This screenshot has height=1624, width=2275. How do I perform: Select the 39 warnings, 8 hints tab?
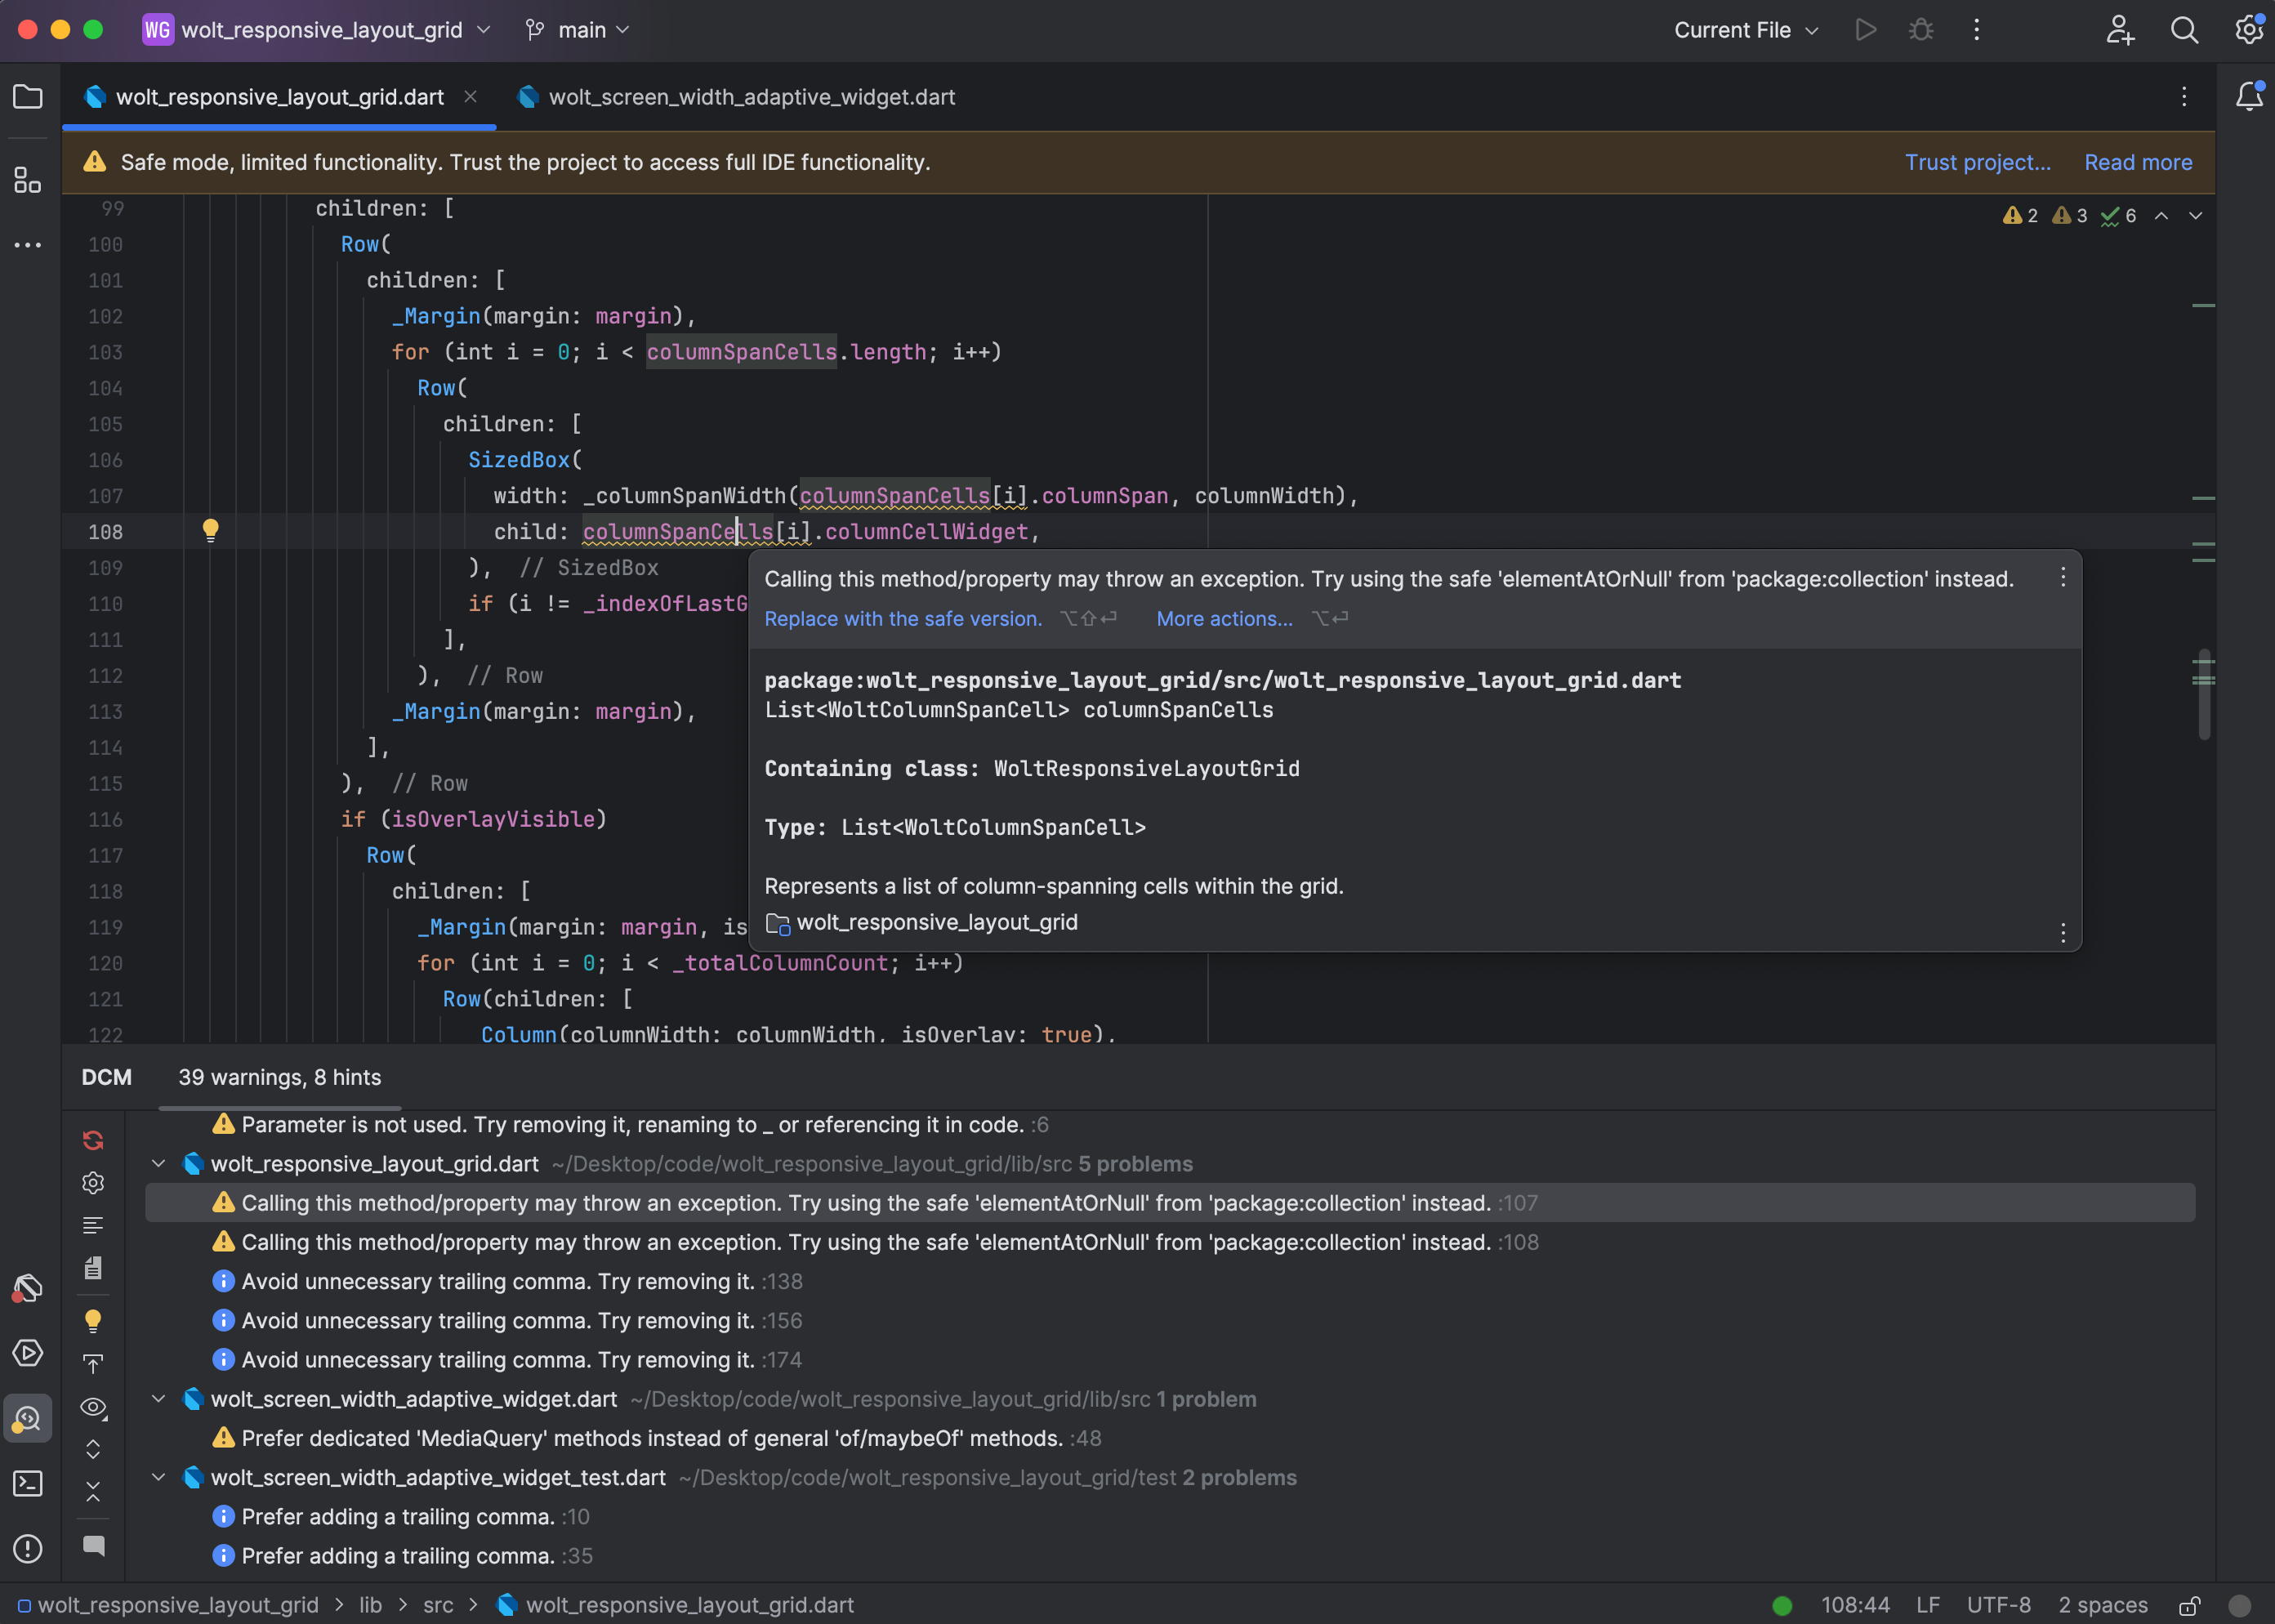coord(279,1077)
